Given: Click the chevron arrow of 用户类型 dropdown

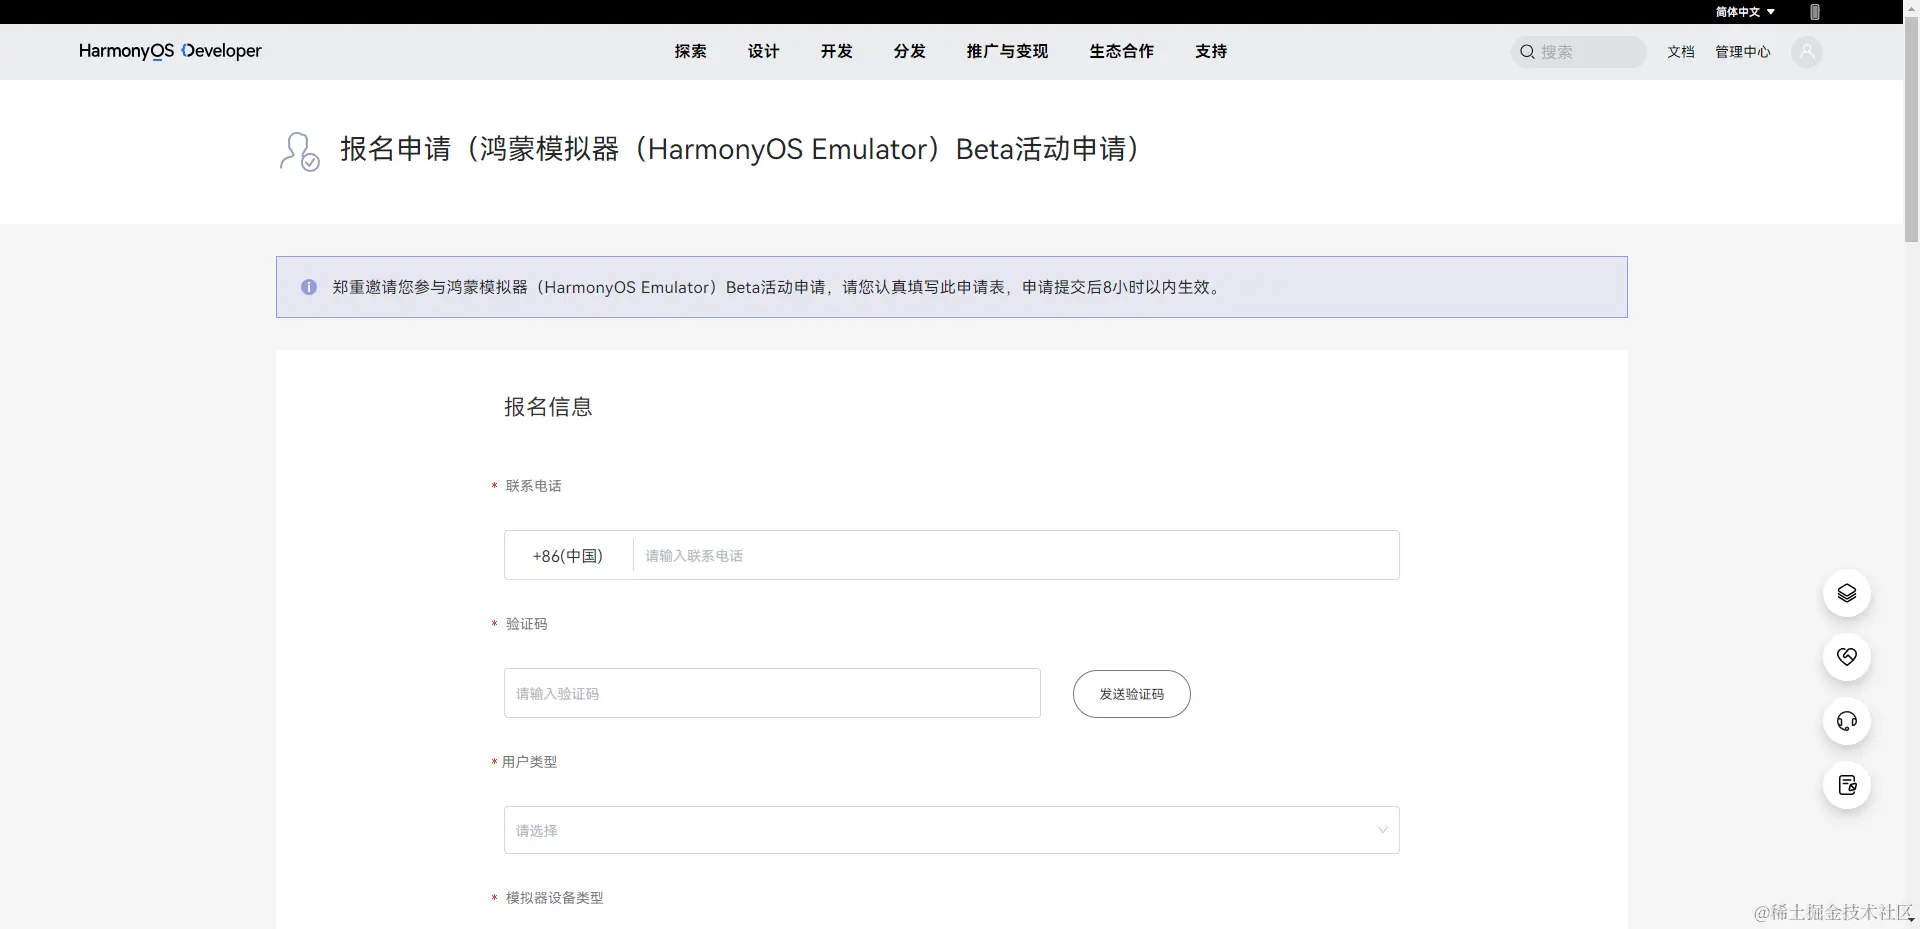Looking at the screenshot, I should tap(1383, 830).
